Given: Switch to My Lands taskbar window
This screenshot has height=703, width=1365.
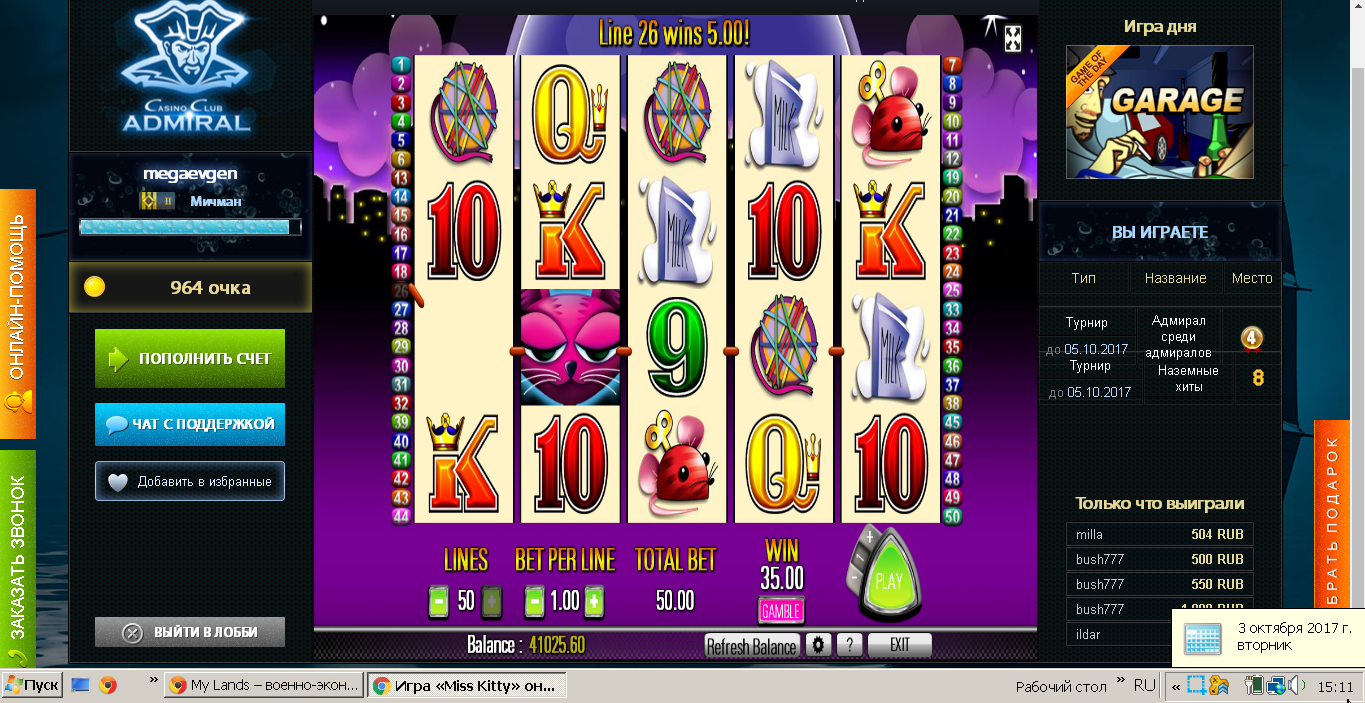Looking at the screenshot, I should (263, 685).
